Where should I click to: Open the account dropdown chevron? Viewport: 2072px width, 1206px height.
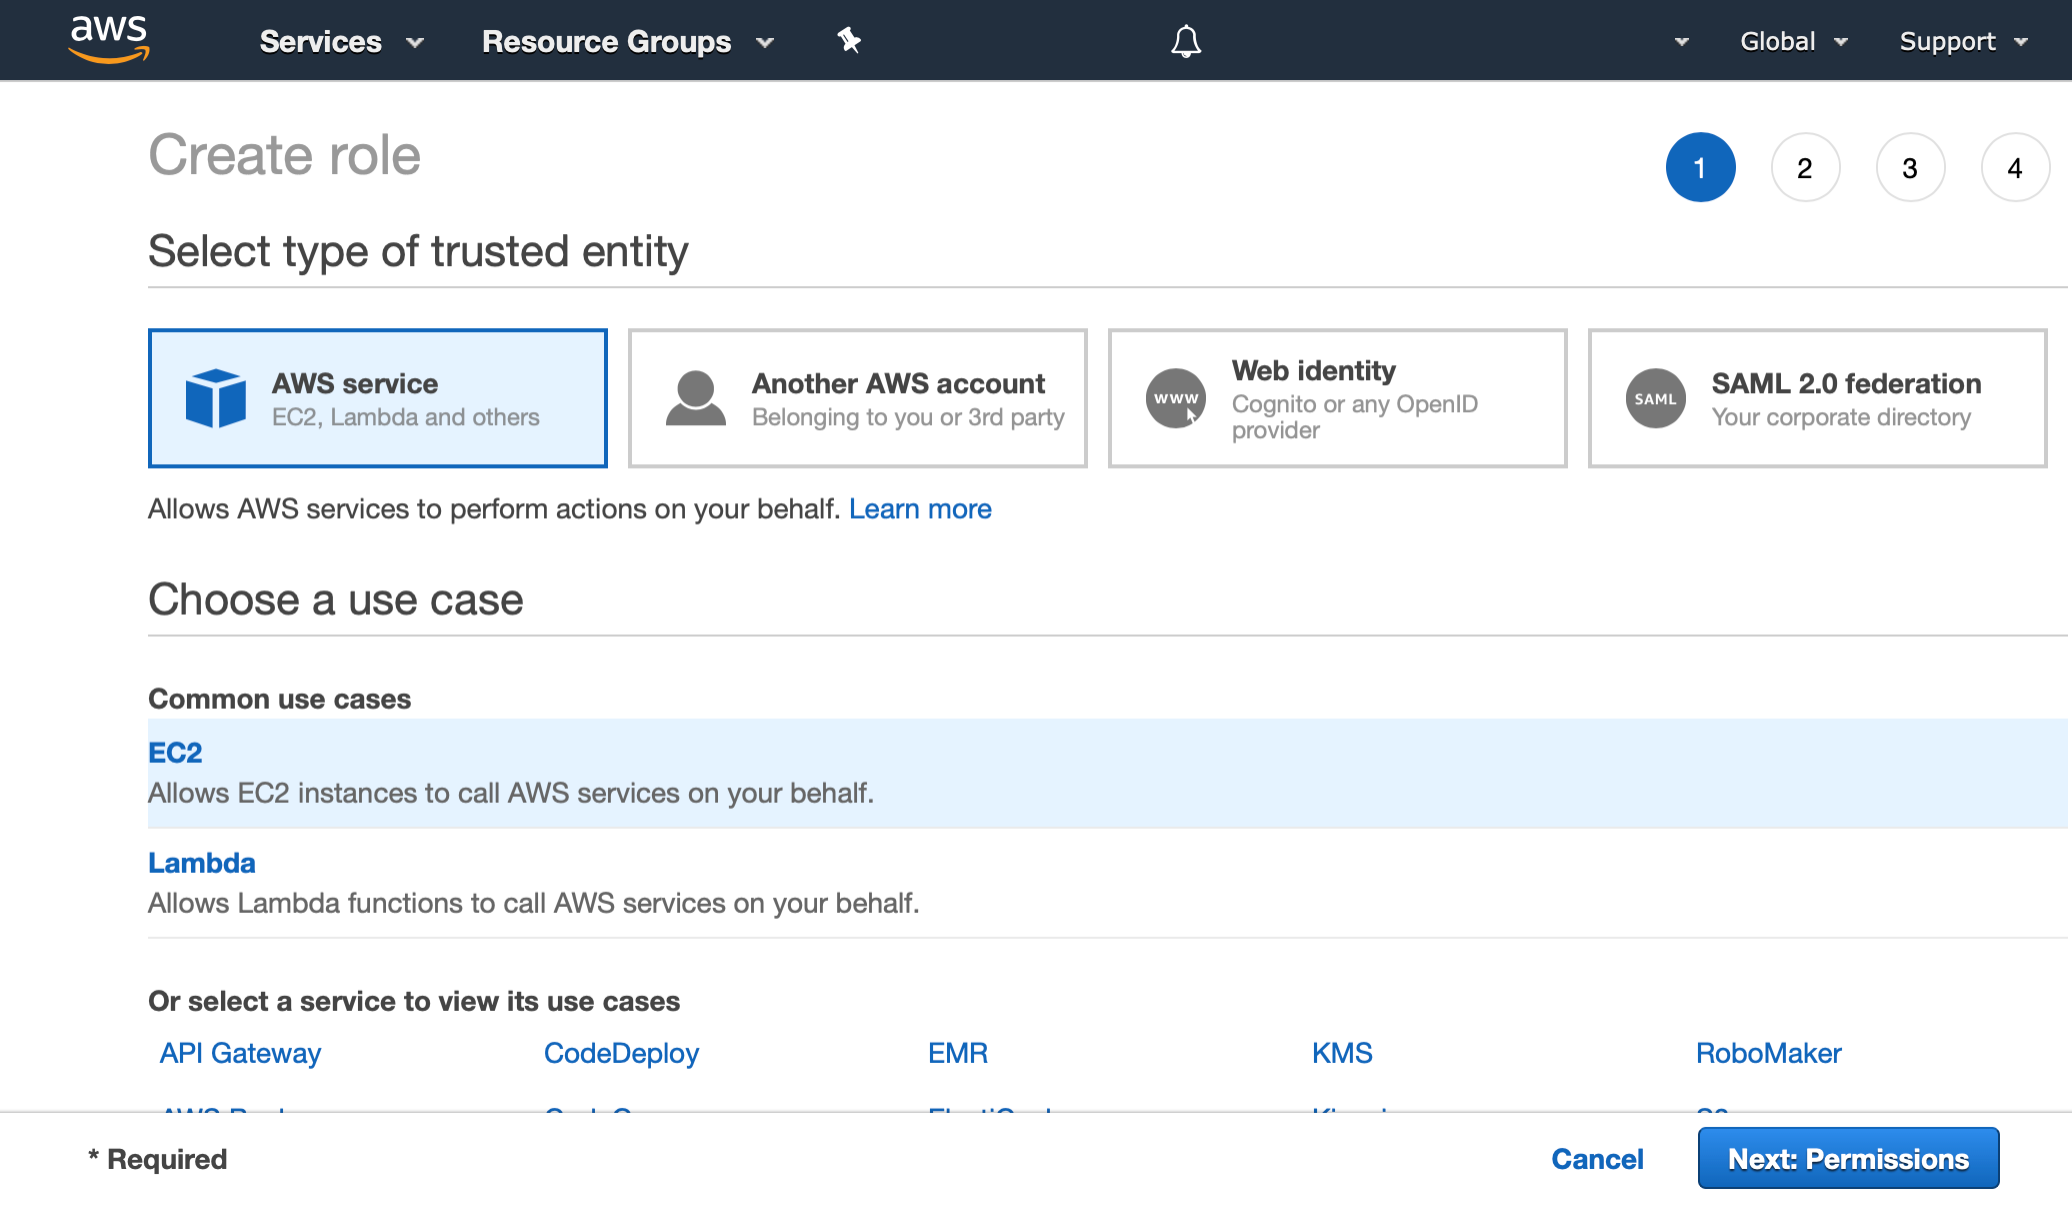click(1682, 42)
